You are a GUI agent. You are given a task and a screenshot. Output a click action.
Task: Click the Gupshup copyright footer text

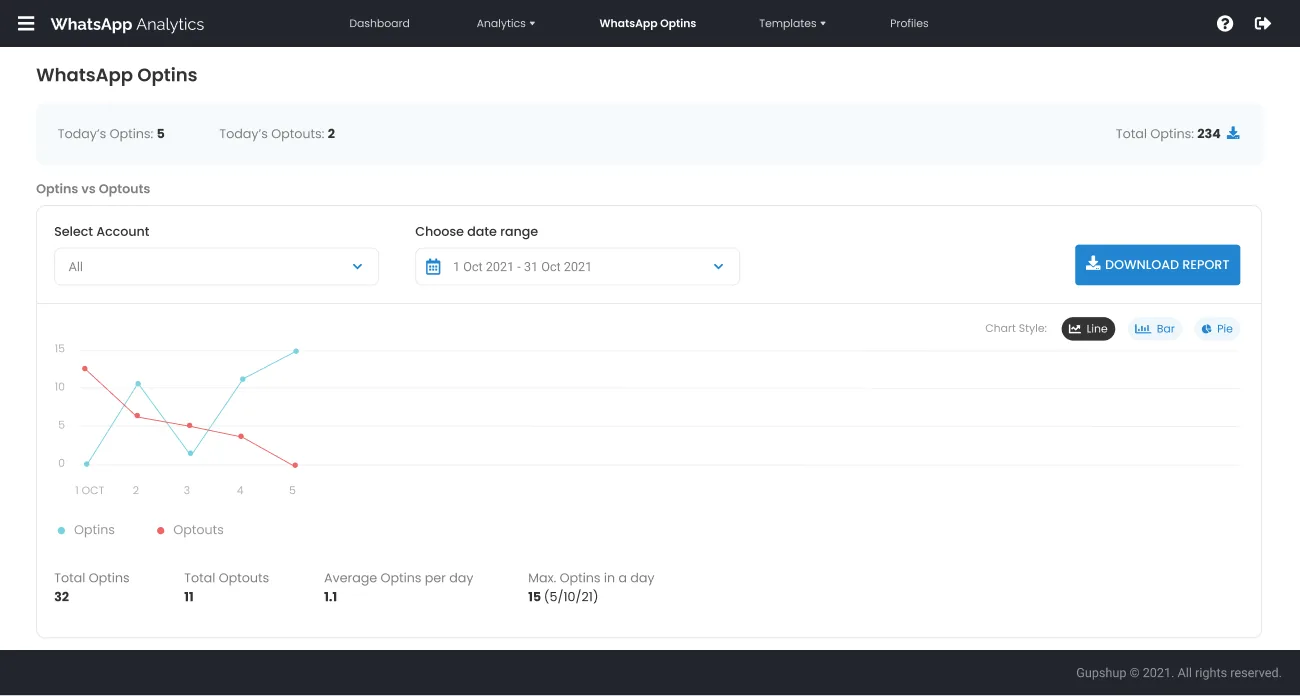pyautogui.click(x=1179, y=673)
